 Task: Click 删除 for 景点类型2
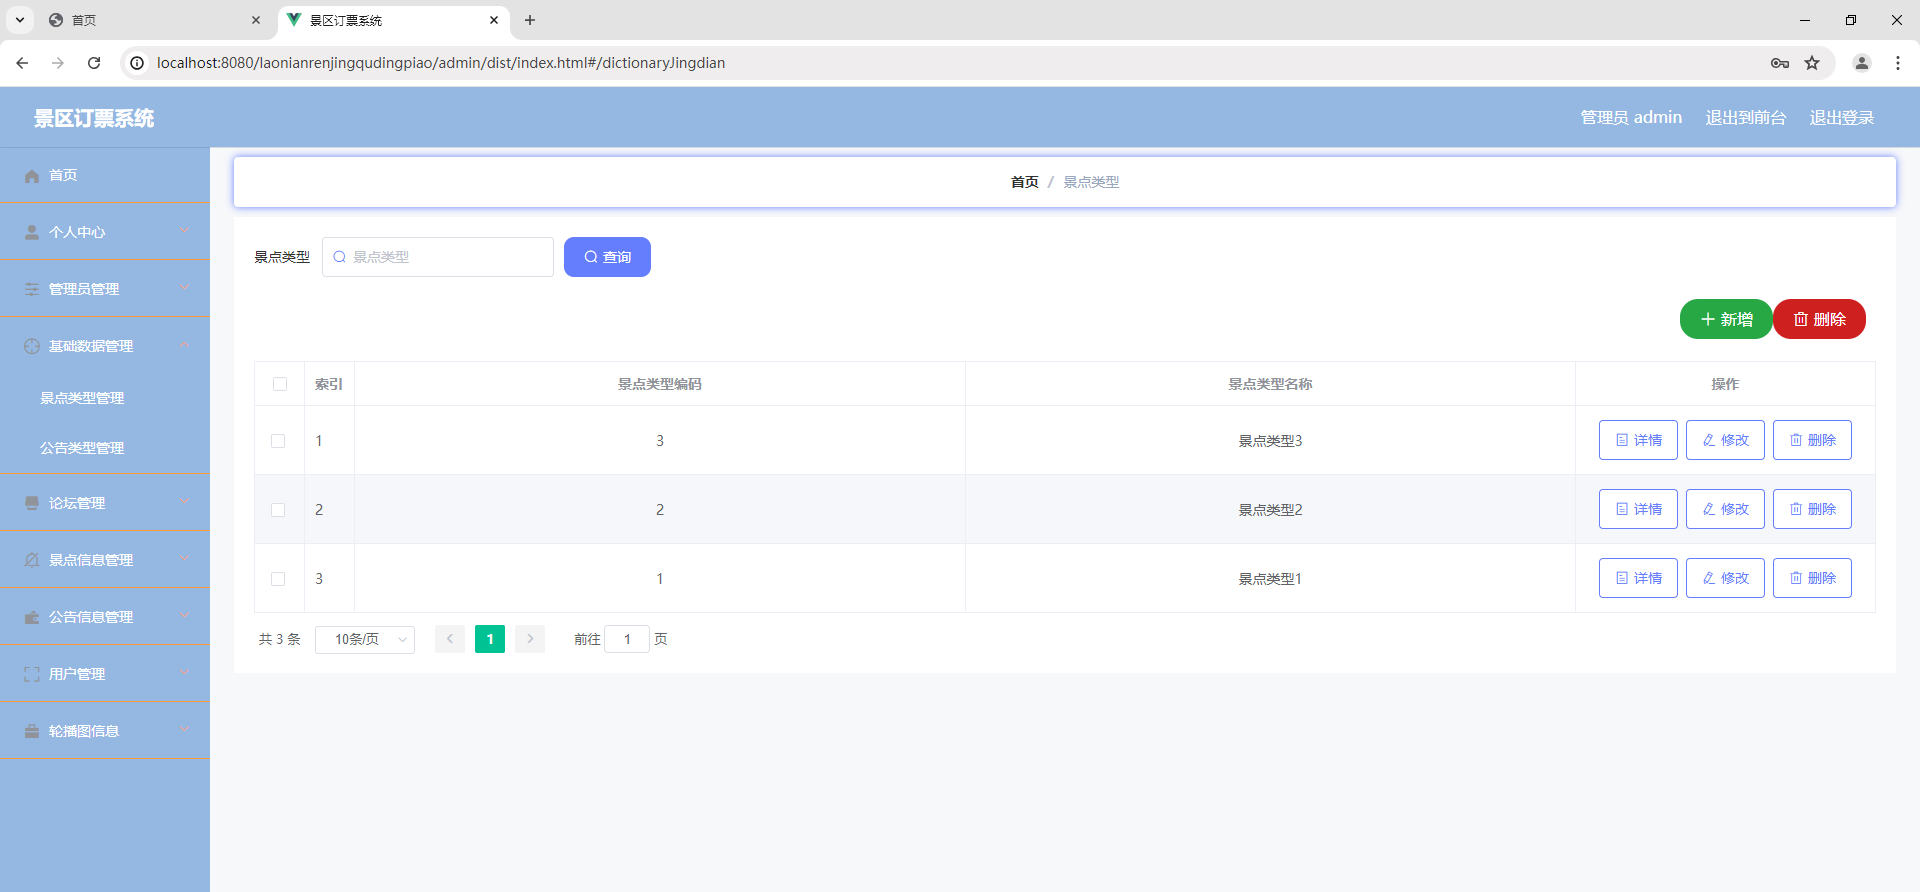[1812, 509]
